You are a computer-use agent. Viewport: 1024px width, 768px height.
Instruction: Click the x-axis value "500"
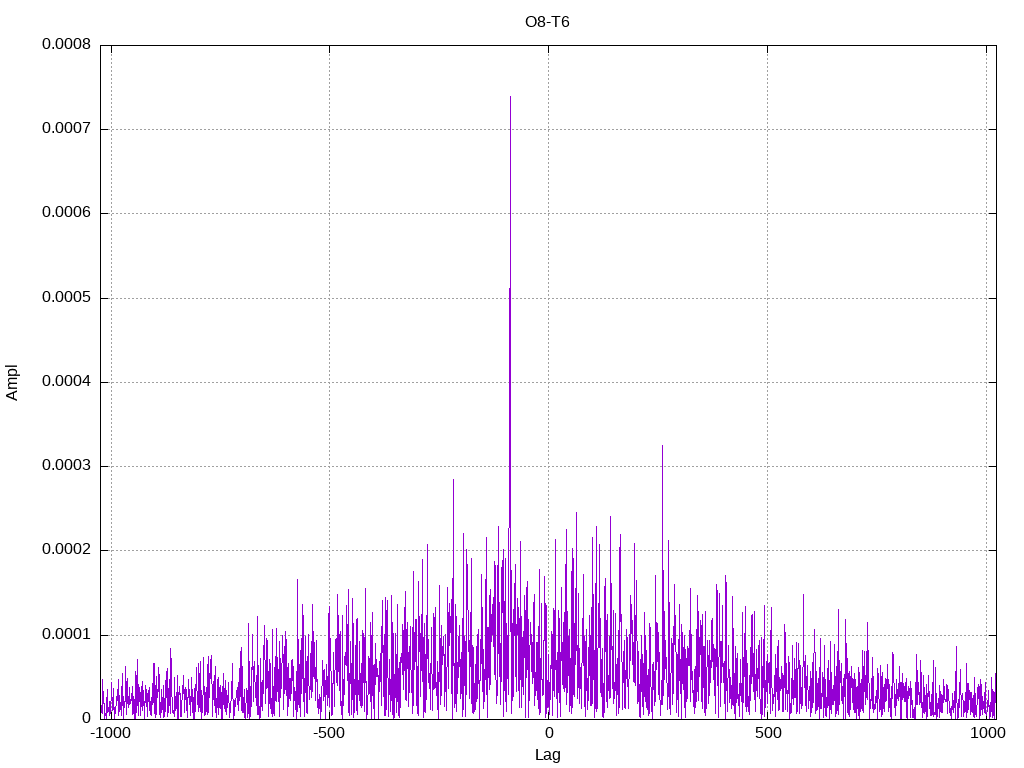coord(768,733)
